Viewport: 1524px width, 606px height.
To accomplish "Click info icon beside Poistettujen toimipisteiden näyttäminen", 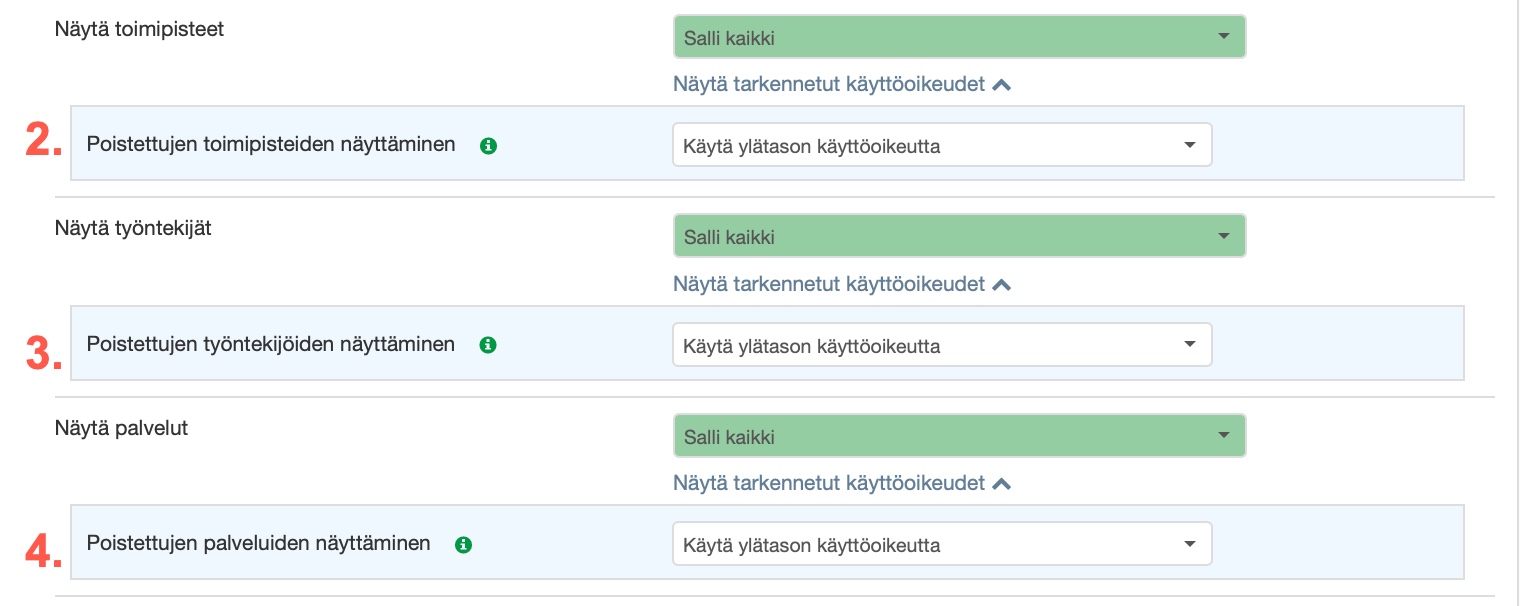I will (488, 146).
